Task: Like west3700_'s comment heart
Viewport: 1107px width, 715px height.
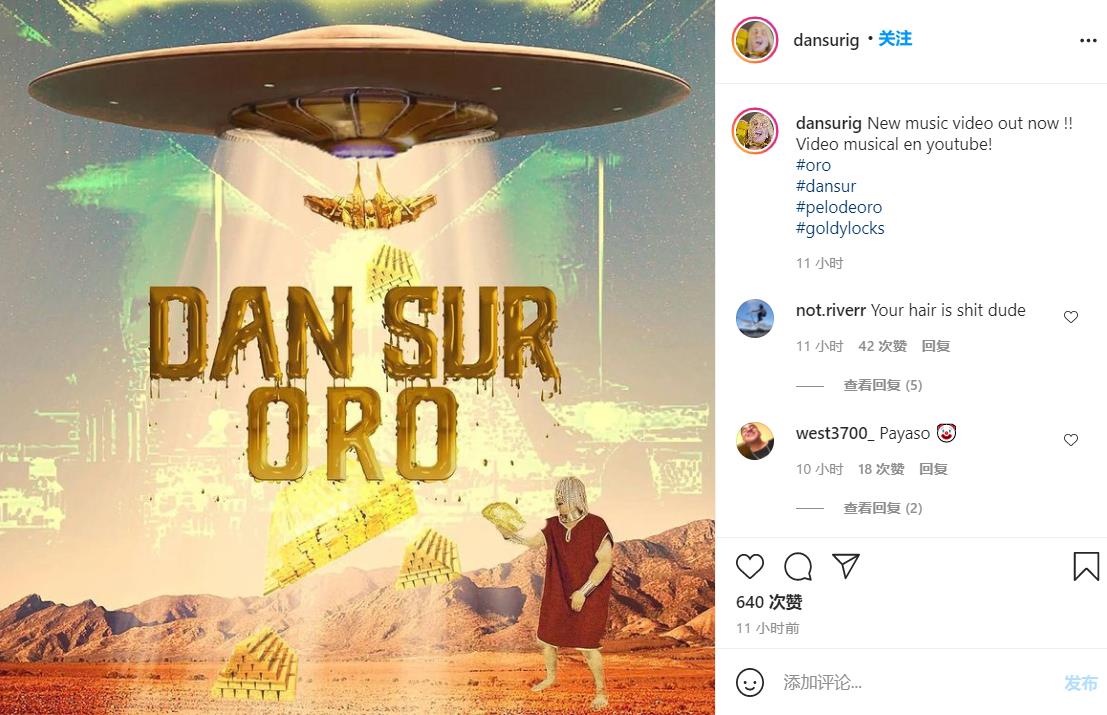Action: pyautogui.click(x=1071, y=440)
